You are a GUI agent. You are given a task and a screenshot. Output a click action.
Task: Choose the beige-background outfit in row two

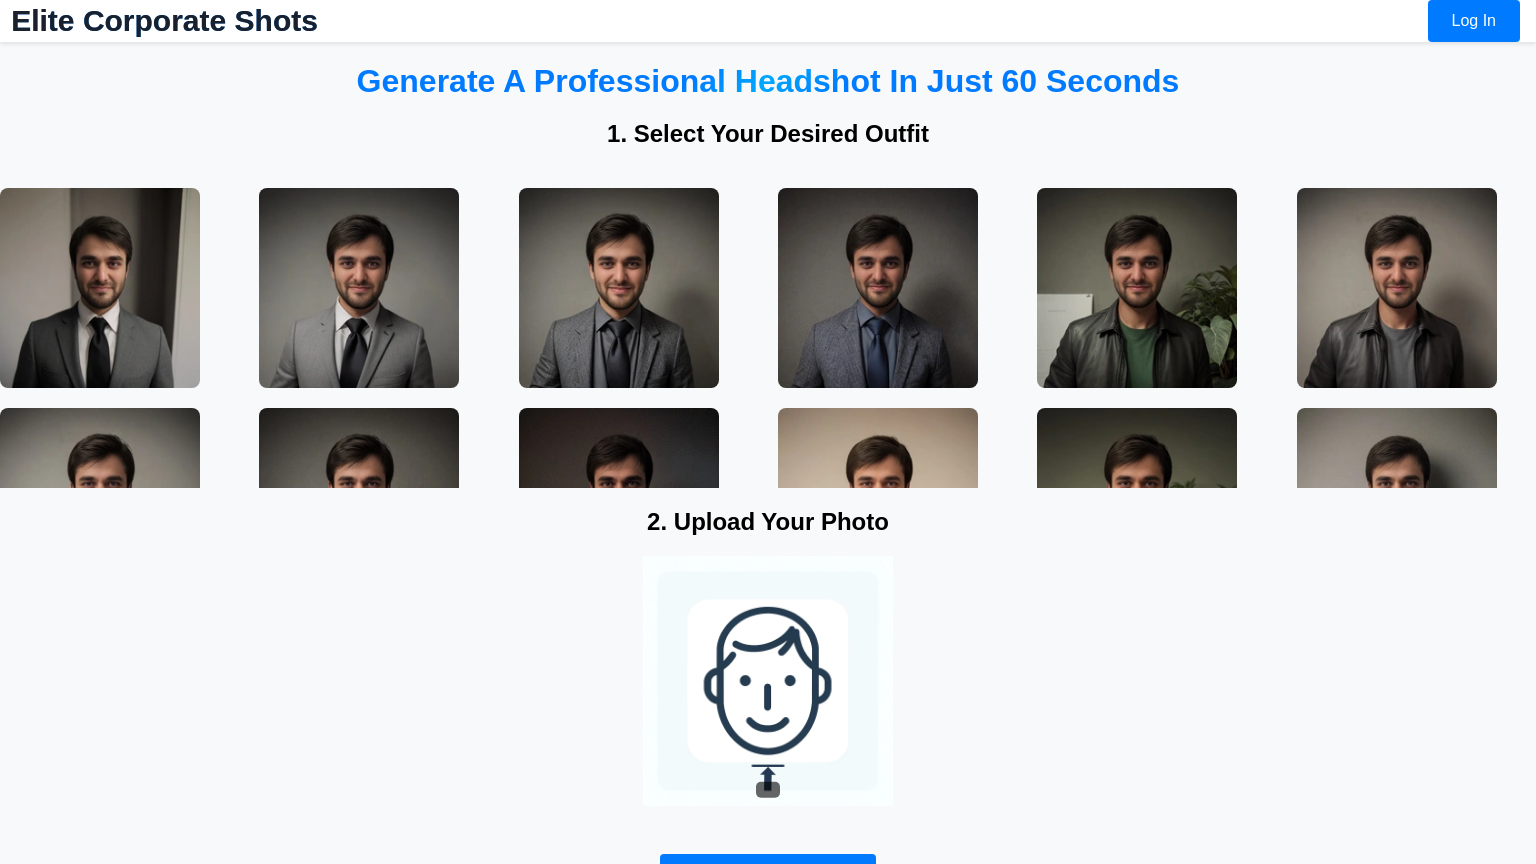(x=877, y=447)
